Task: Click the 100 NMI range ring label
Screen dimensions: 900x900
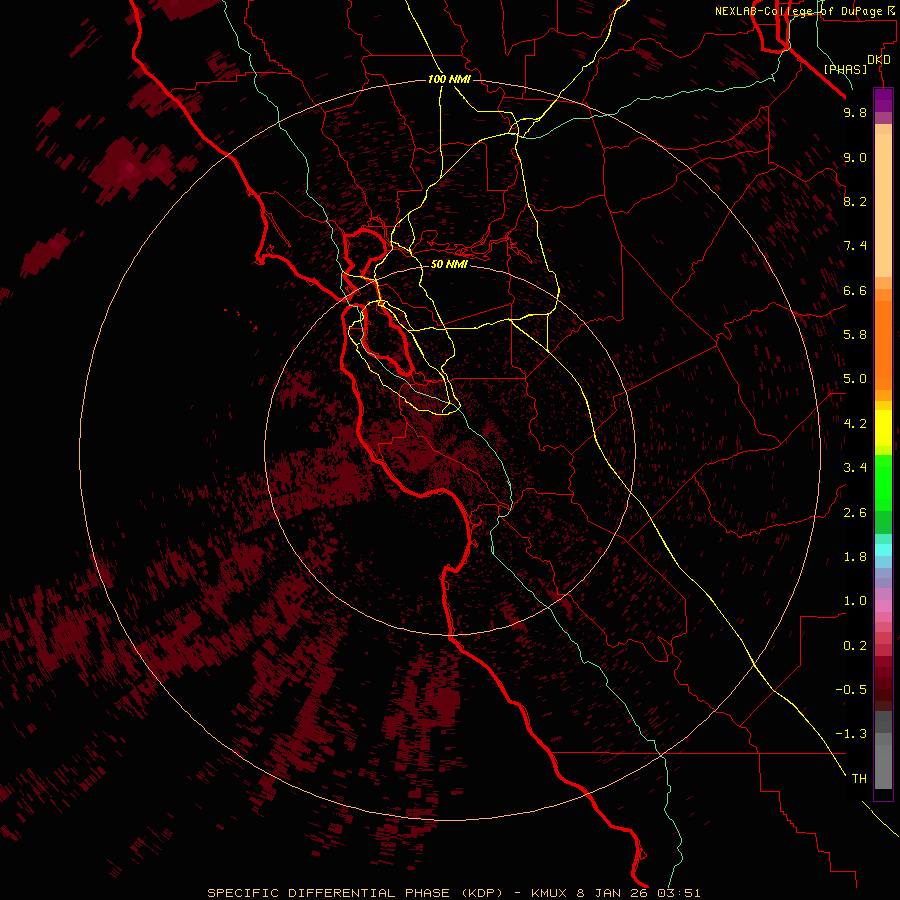Action: (x=449, y=79)
